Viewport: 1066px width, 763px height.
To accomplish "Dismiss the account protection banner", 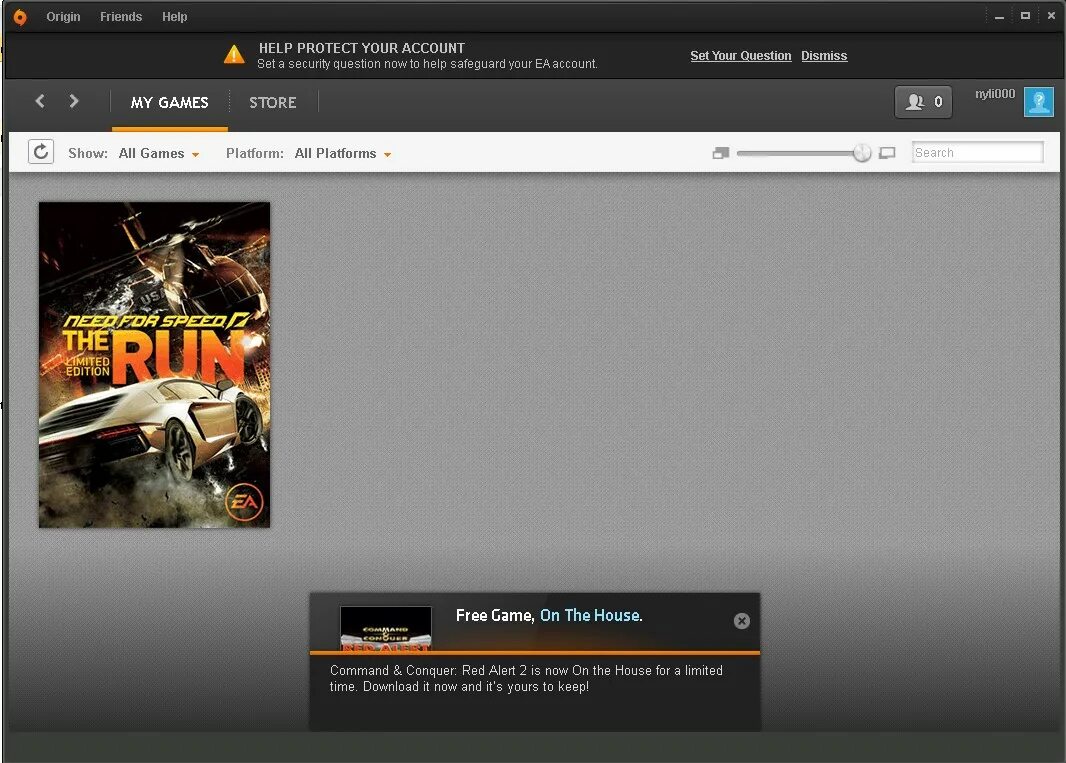I will point(824,56).
